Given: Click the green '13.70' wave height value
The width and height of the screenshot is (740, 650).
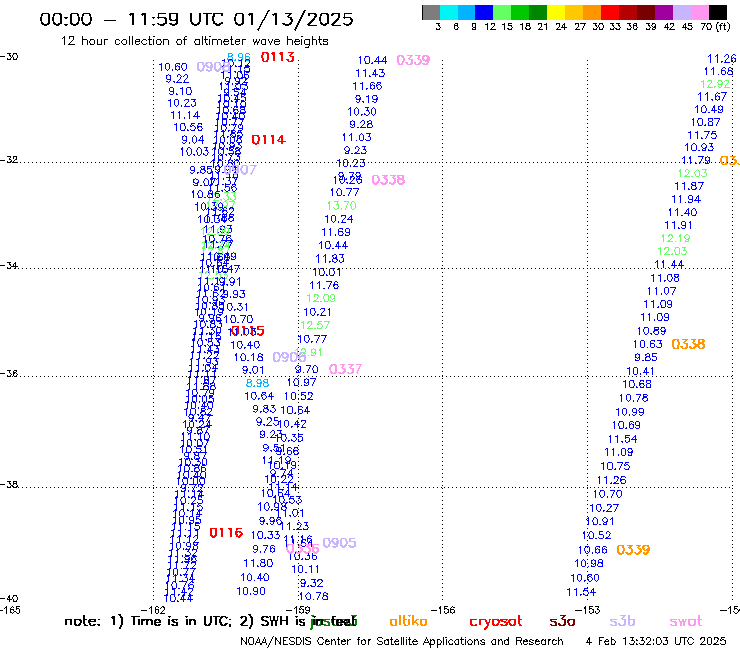Looking at the screenshot, I should [x=342, y=206].
